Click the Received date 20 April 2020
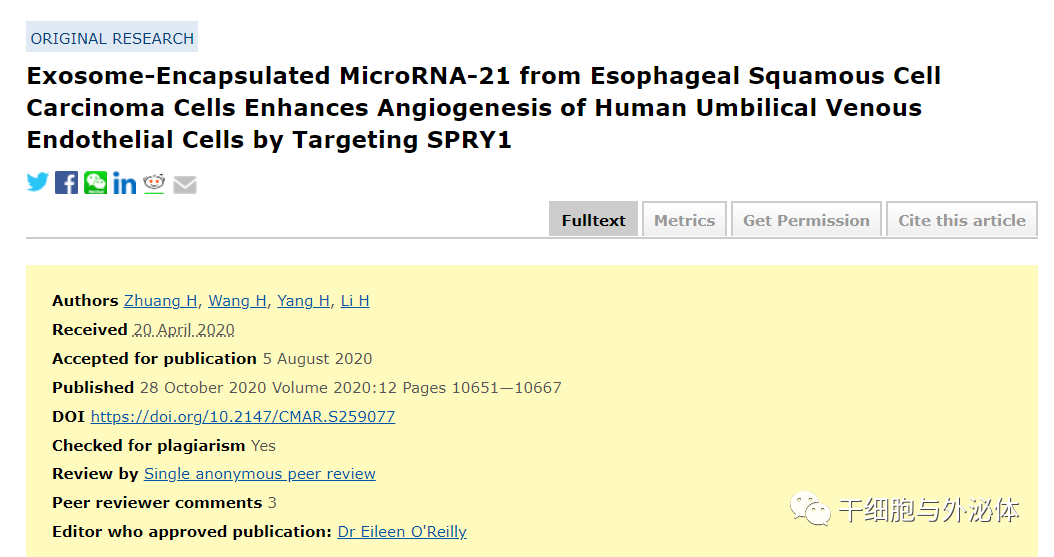Viewport: 1054px width, 557px height. [x=184, y=330]
